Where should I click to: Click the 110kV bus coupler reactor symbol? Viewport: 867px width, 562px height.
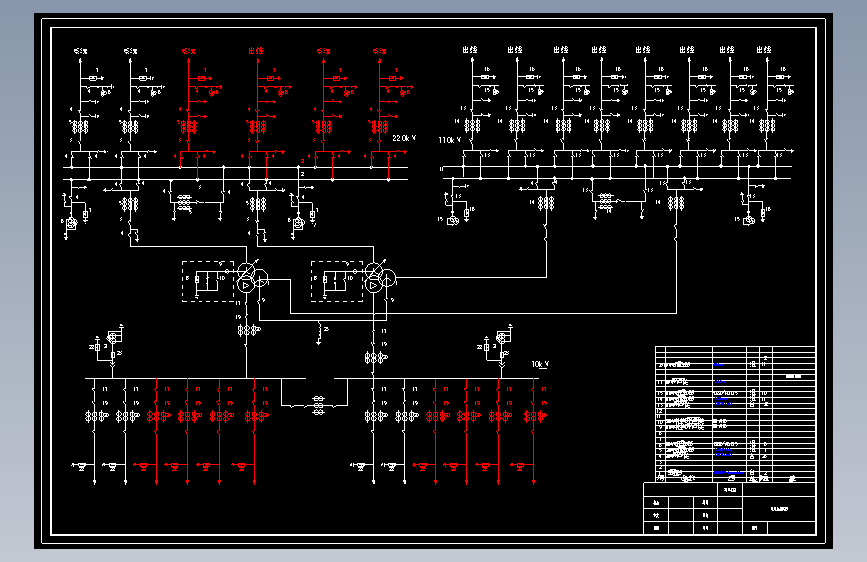606,202
